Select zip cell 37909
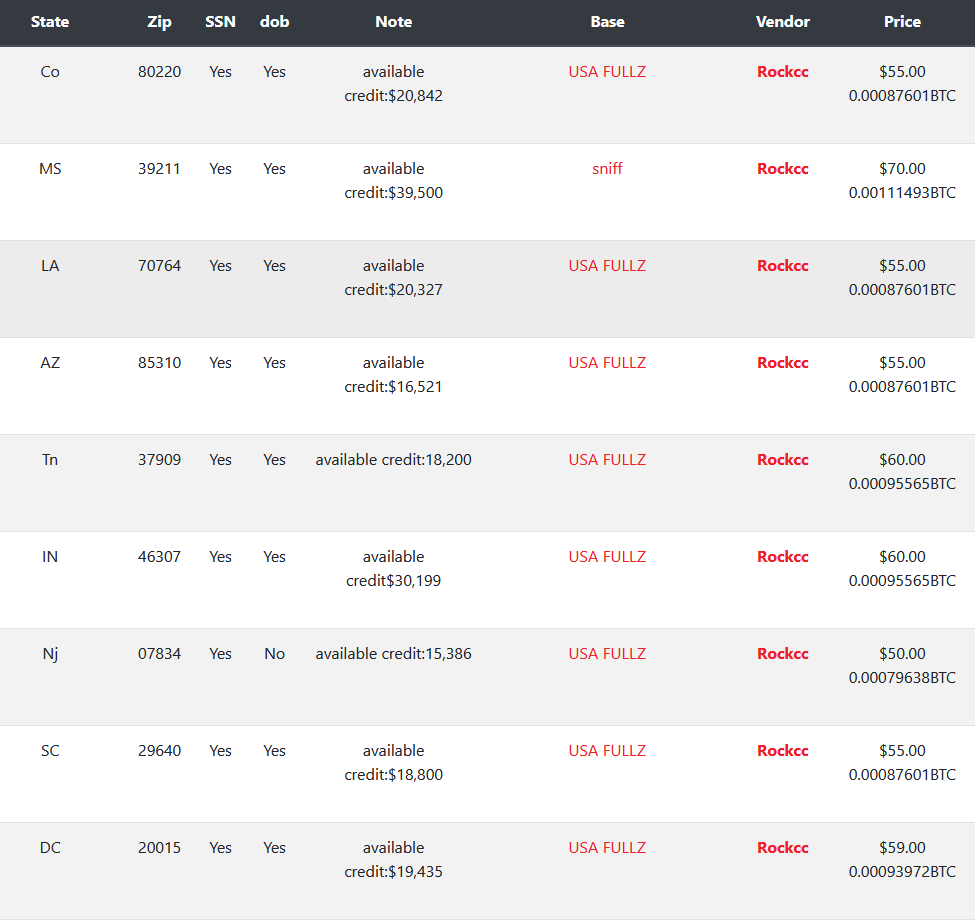975x921 pixels. (159, 460)
